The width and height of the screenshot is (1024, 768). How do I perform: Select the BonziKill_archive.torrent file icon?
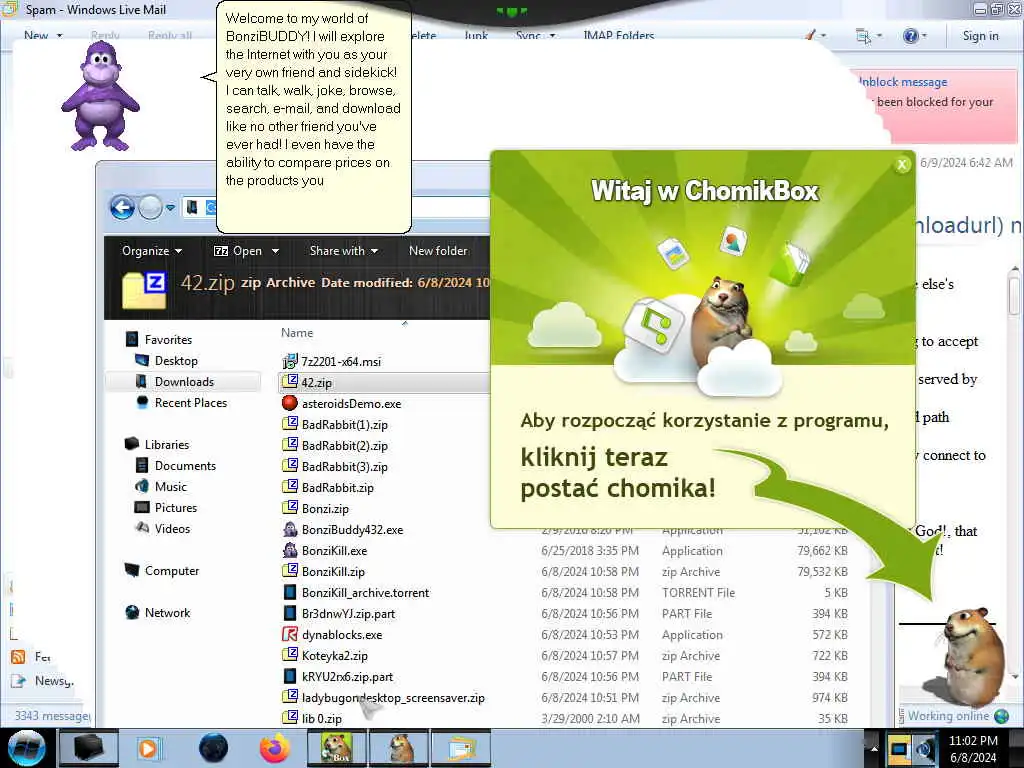289,592
